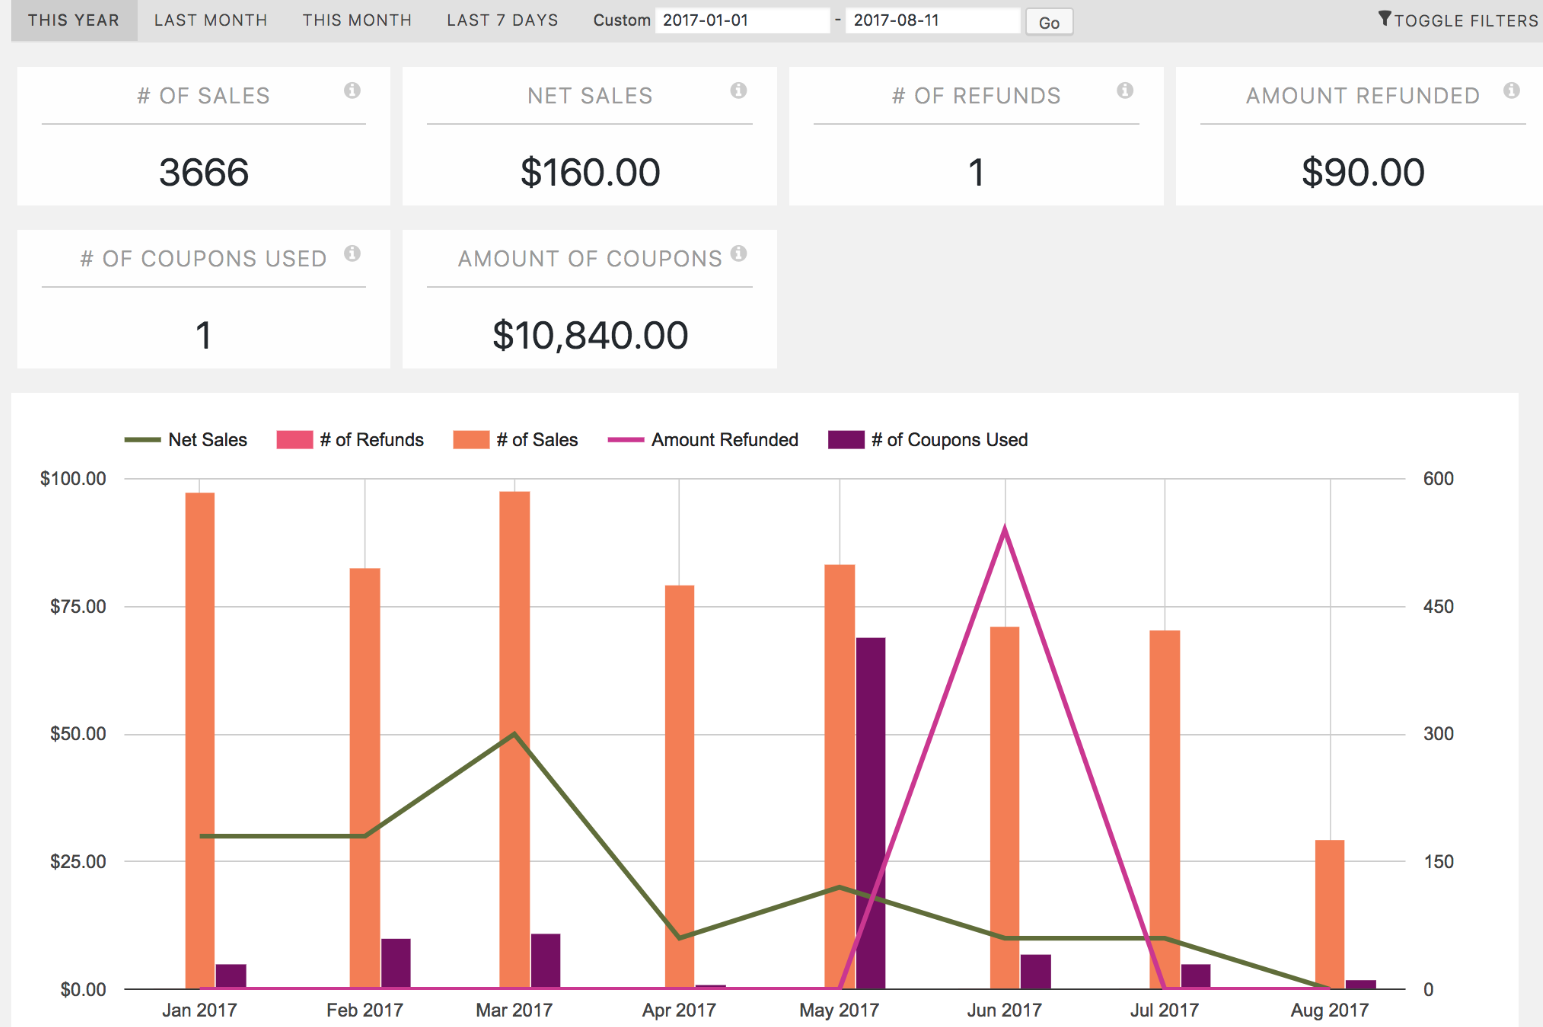Viewport: 1543px width, 1027px height.
Task: Select the This Year tab
Action: (73, 20)
